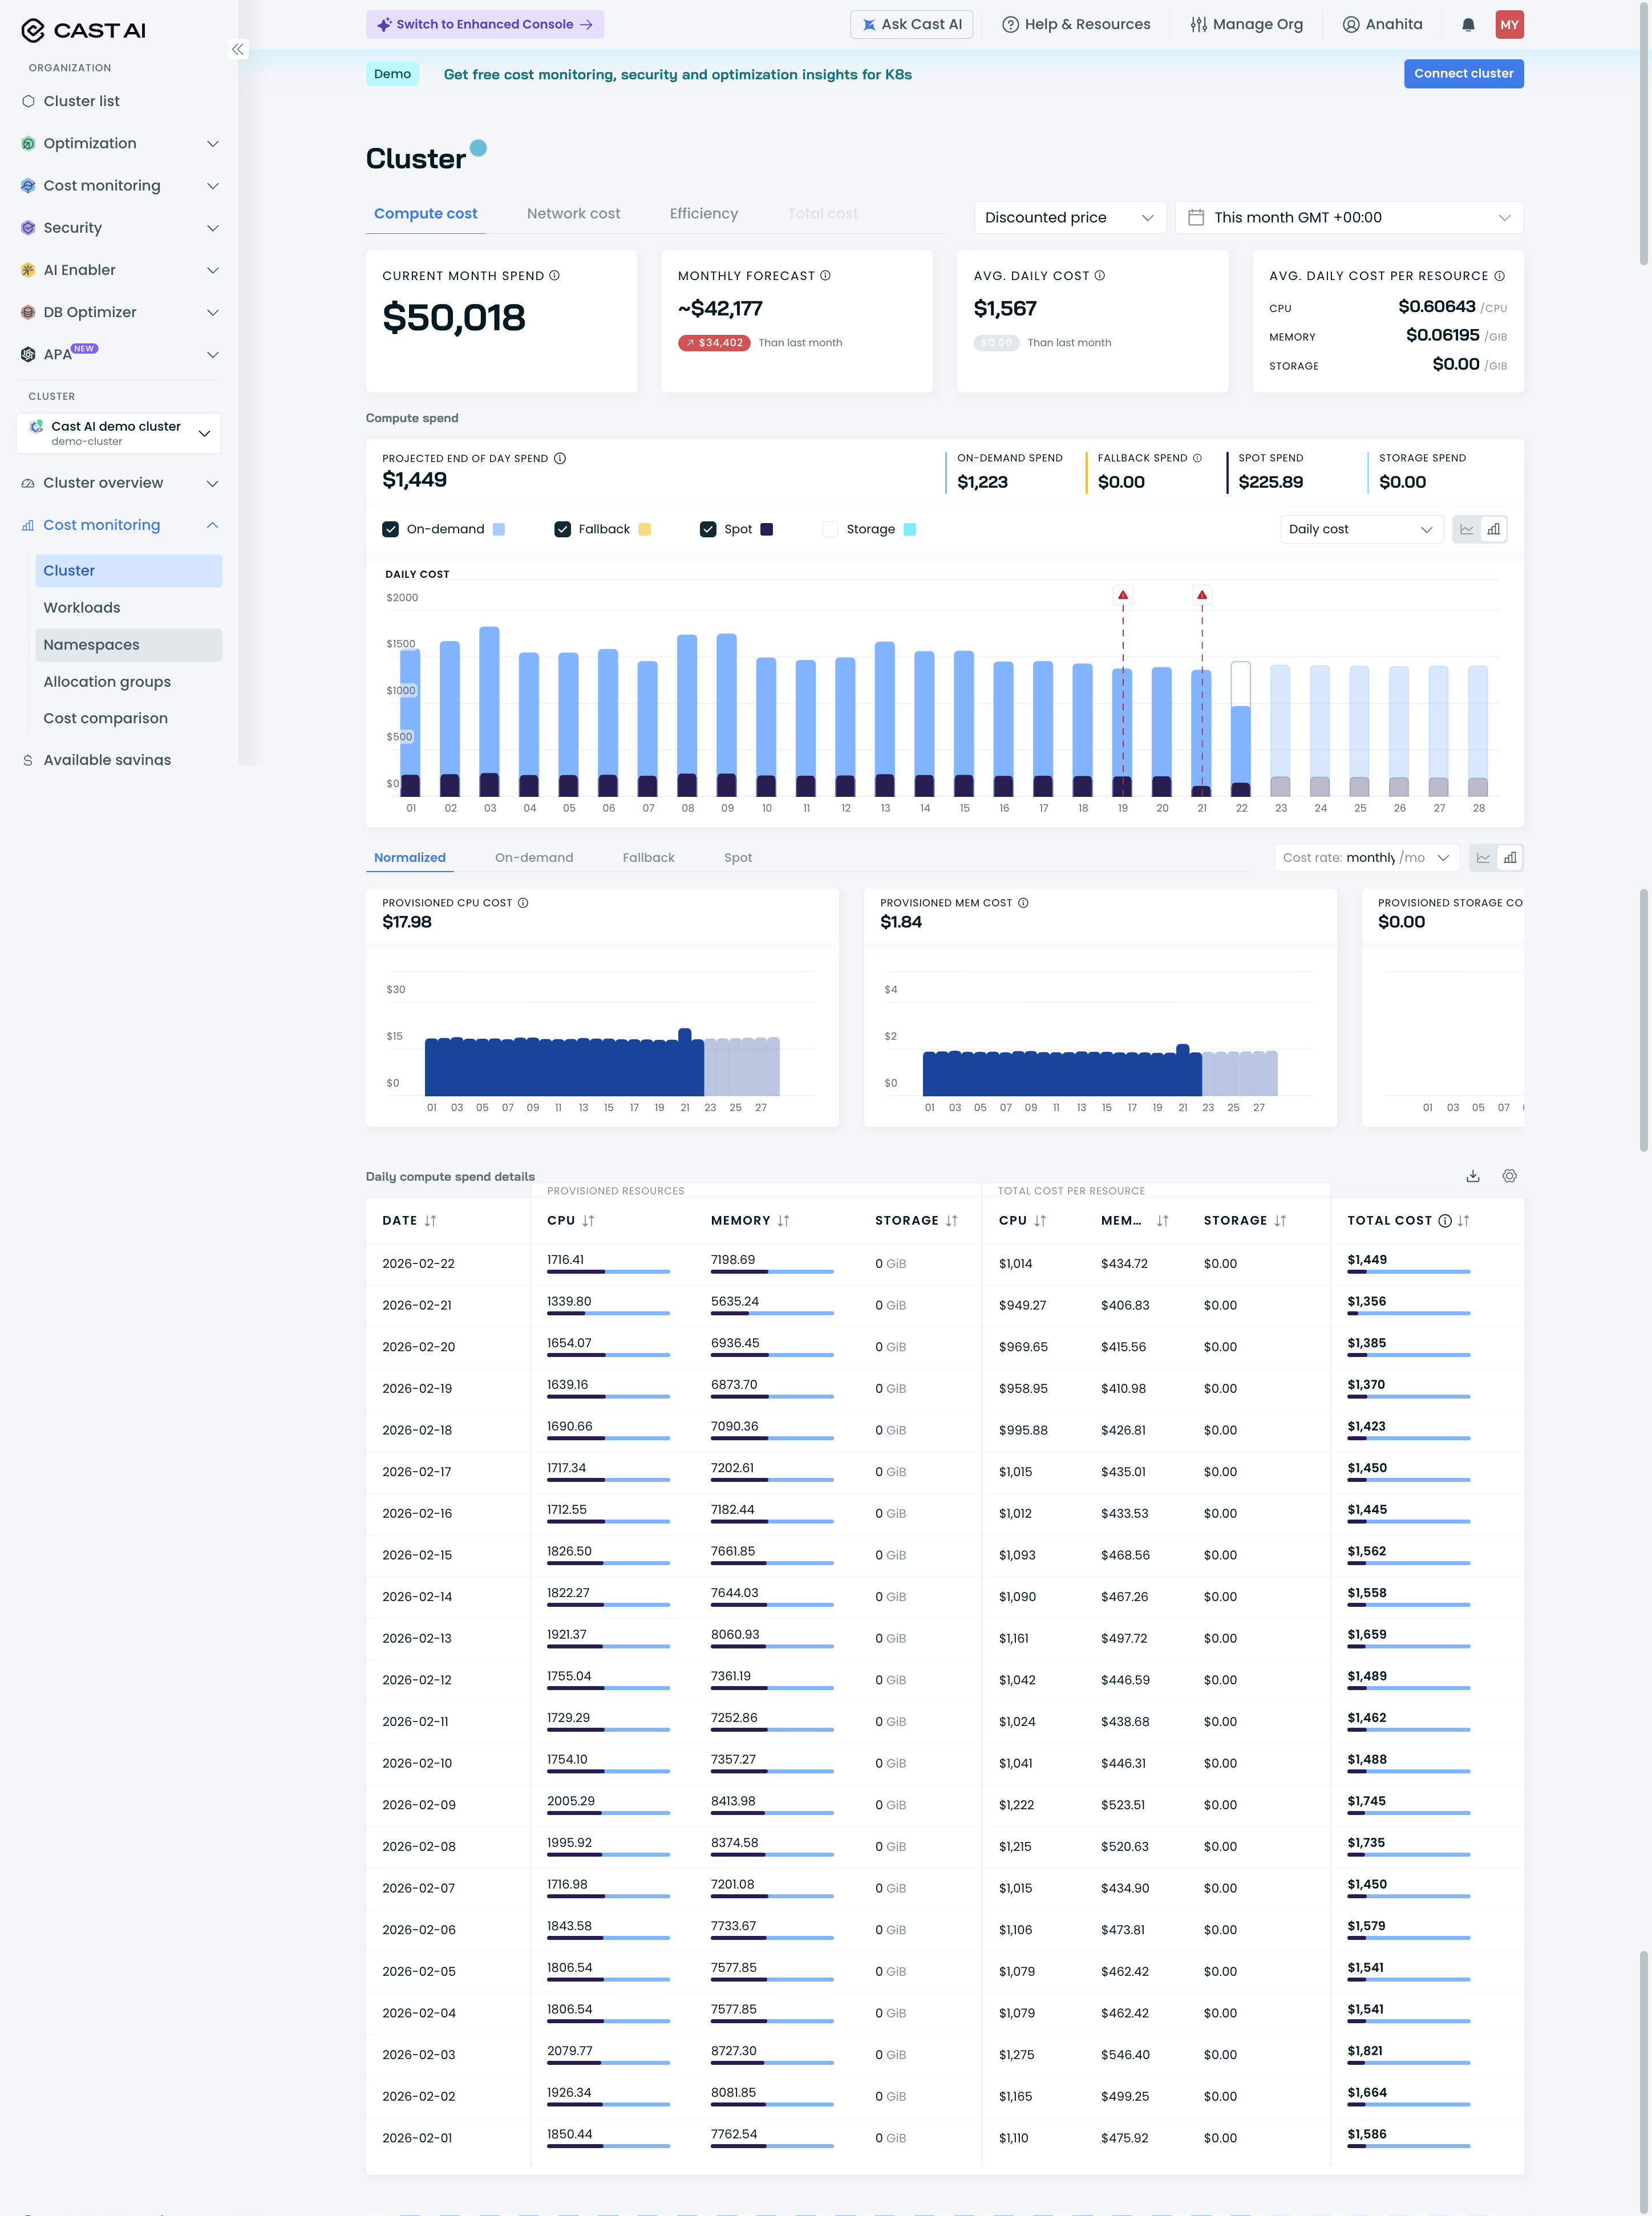The width and height of the screenshot is (1652, 2216).
Task: Download daily compute spend details
Action: 1472,1176
